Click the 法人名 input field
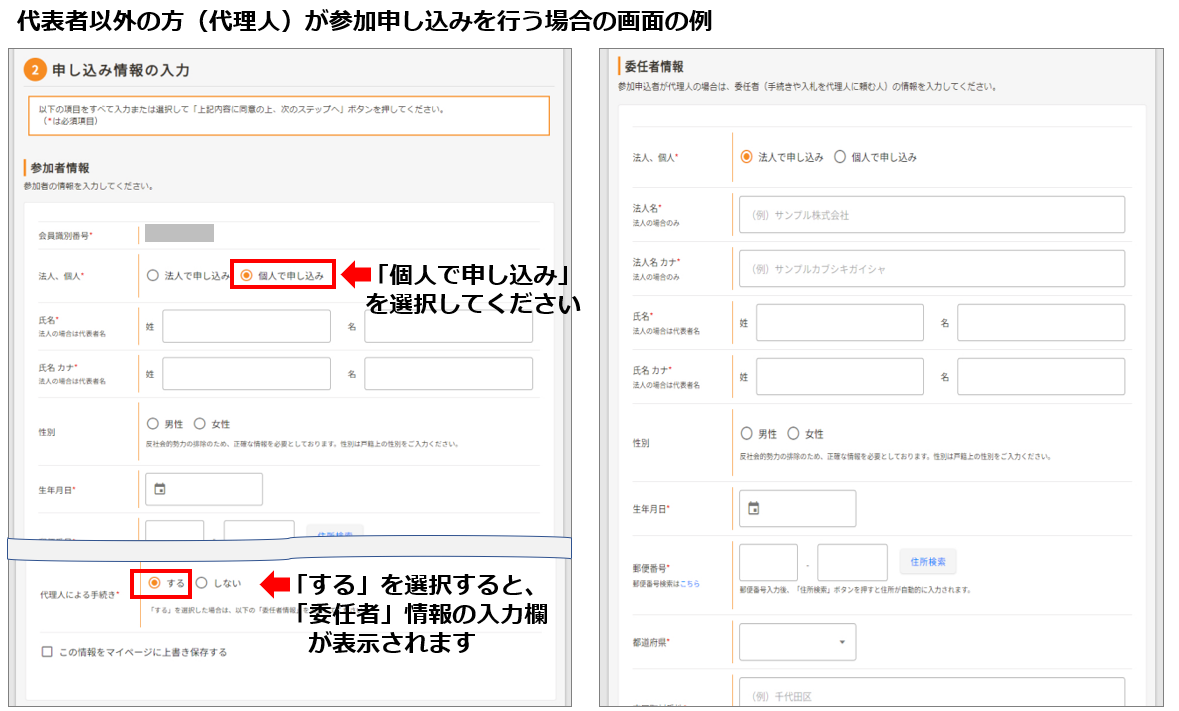This screenshot has width=1179, height=711. click(x=931, y=215)
